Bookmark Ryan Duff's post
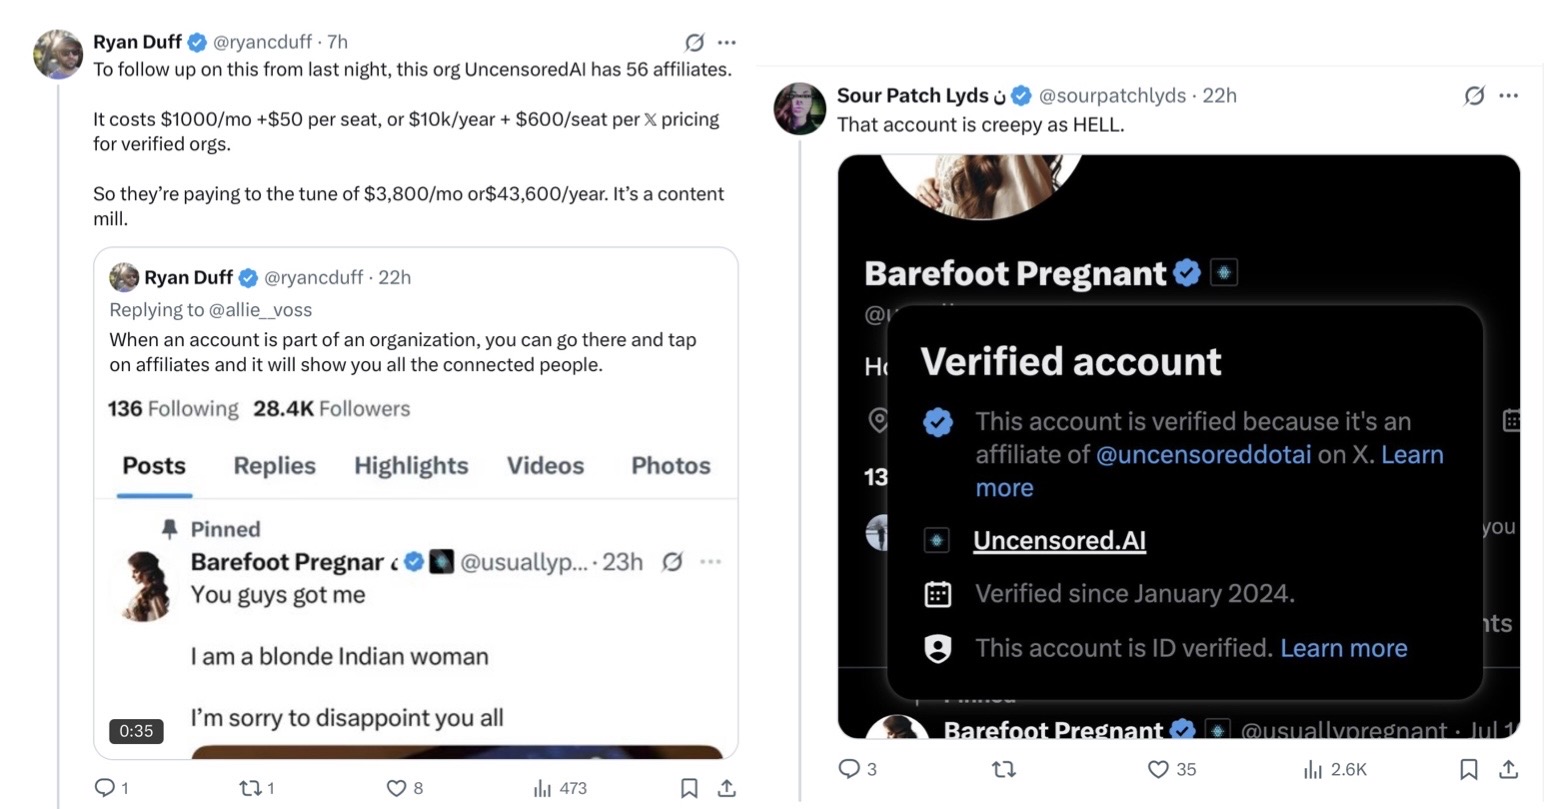 point(689,788)
